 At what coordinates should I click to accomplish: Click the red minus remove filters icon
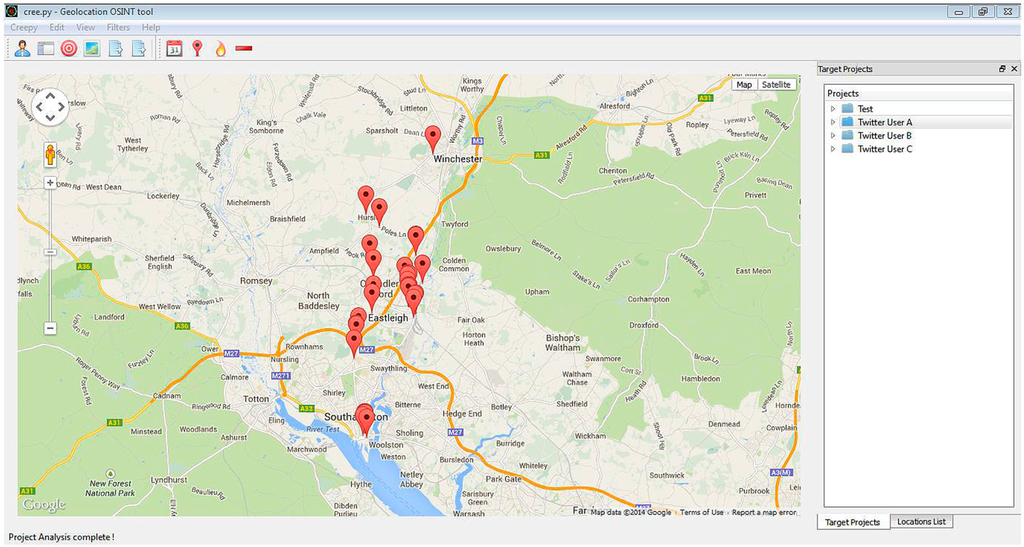tap(244, 48)
